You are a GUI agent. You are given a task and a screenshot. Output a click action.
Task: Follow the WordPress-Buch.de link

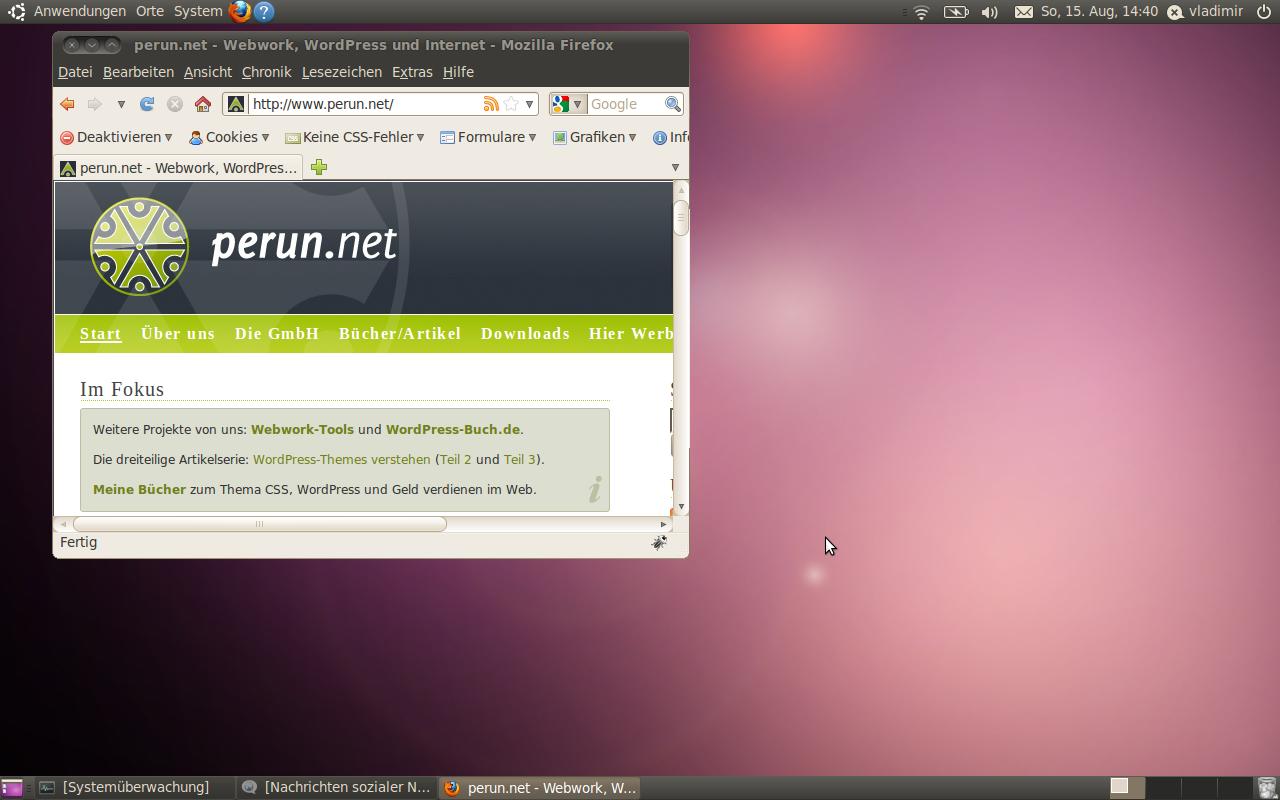[453, 429]
